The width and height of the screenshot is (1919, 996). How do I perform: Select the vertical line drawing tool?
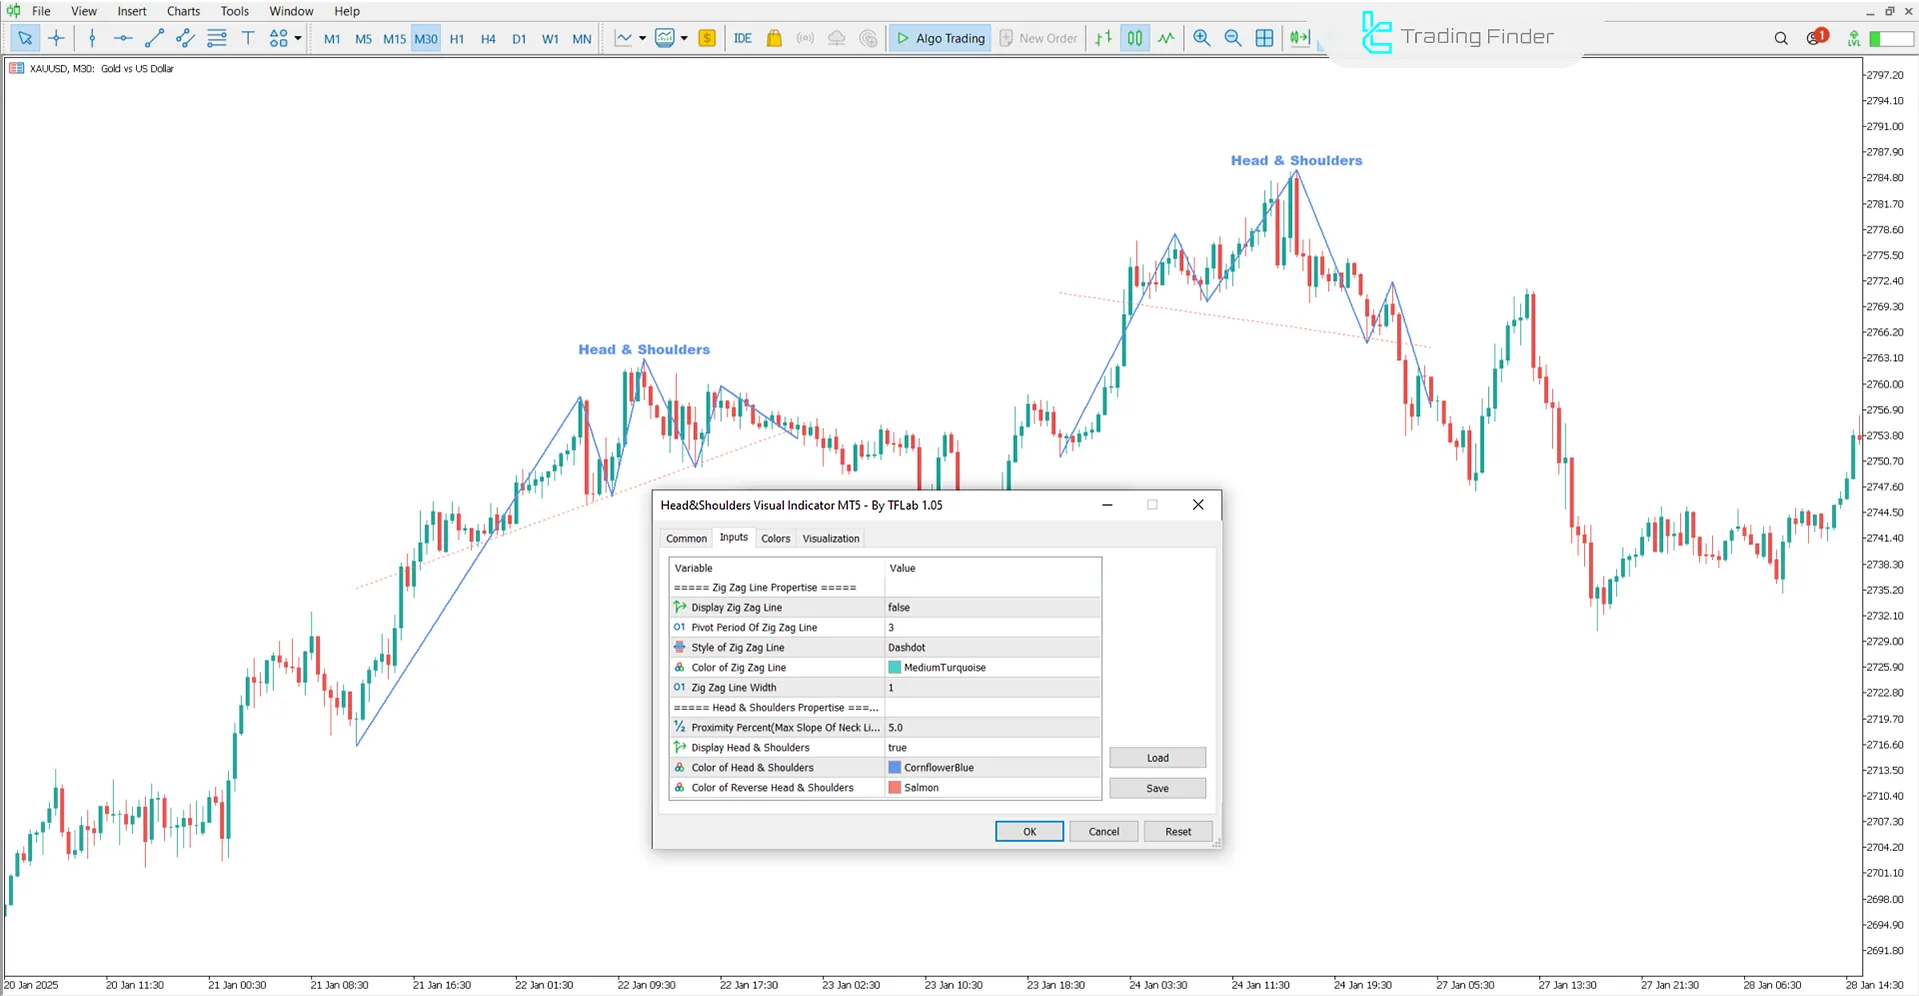coord(92,38)
